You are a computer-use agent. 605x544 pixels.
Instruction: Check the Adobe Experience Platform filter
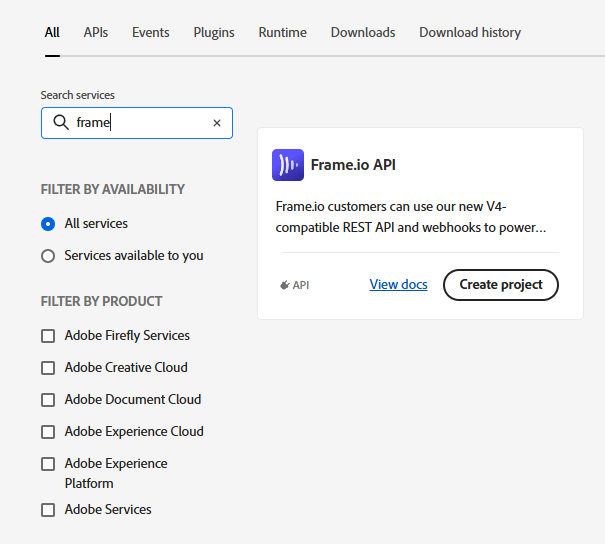click(x=48, y=464)
